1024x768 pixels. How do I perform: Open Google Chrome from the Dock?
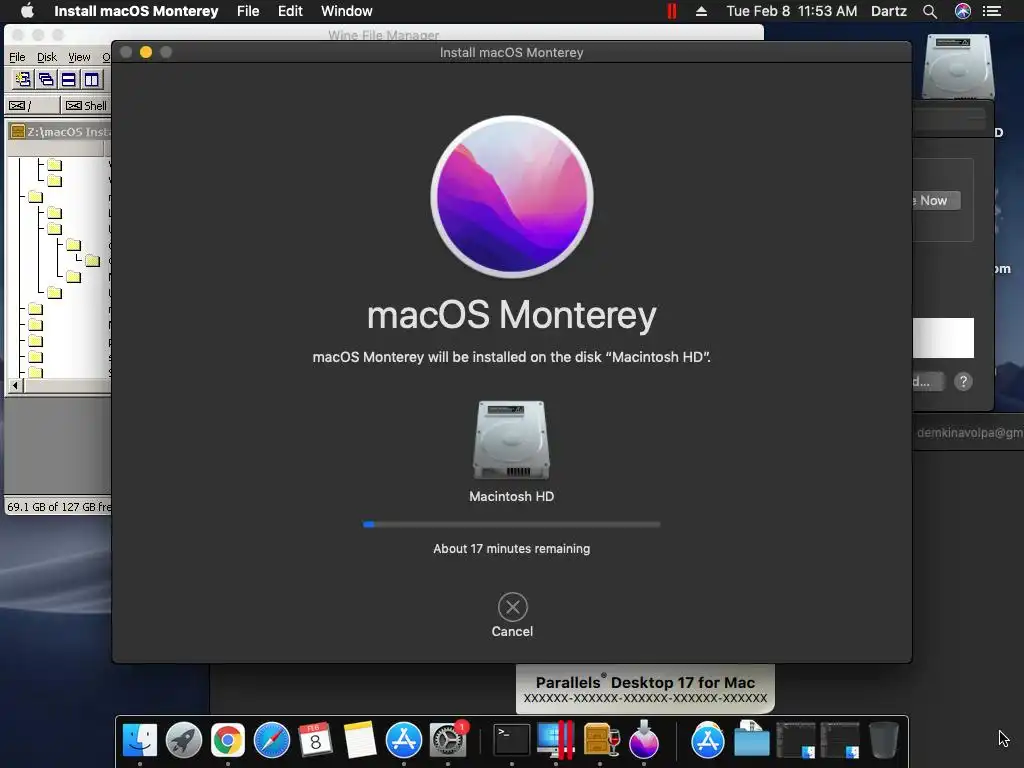click(x=227, y=740)
